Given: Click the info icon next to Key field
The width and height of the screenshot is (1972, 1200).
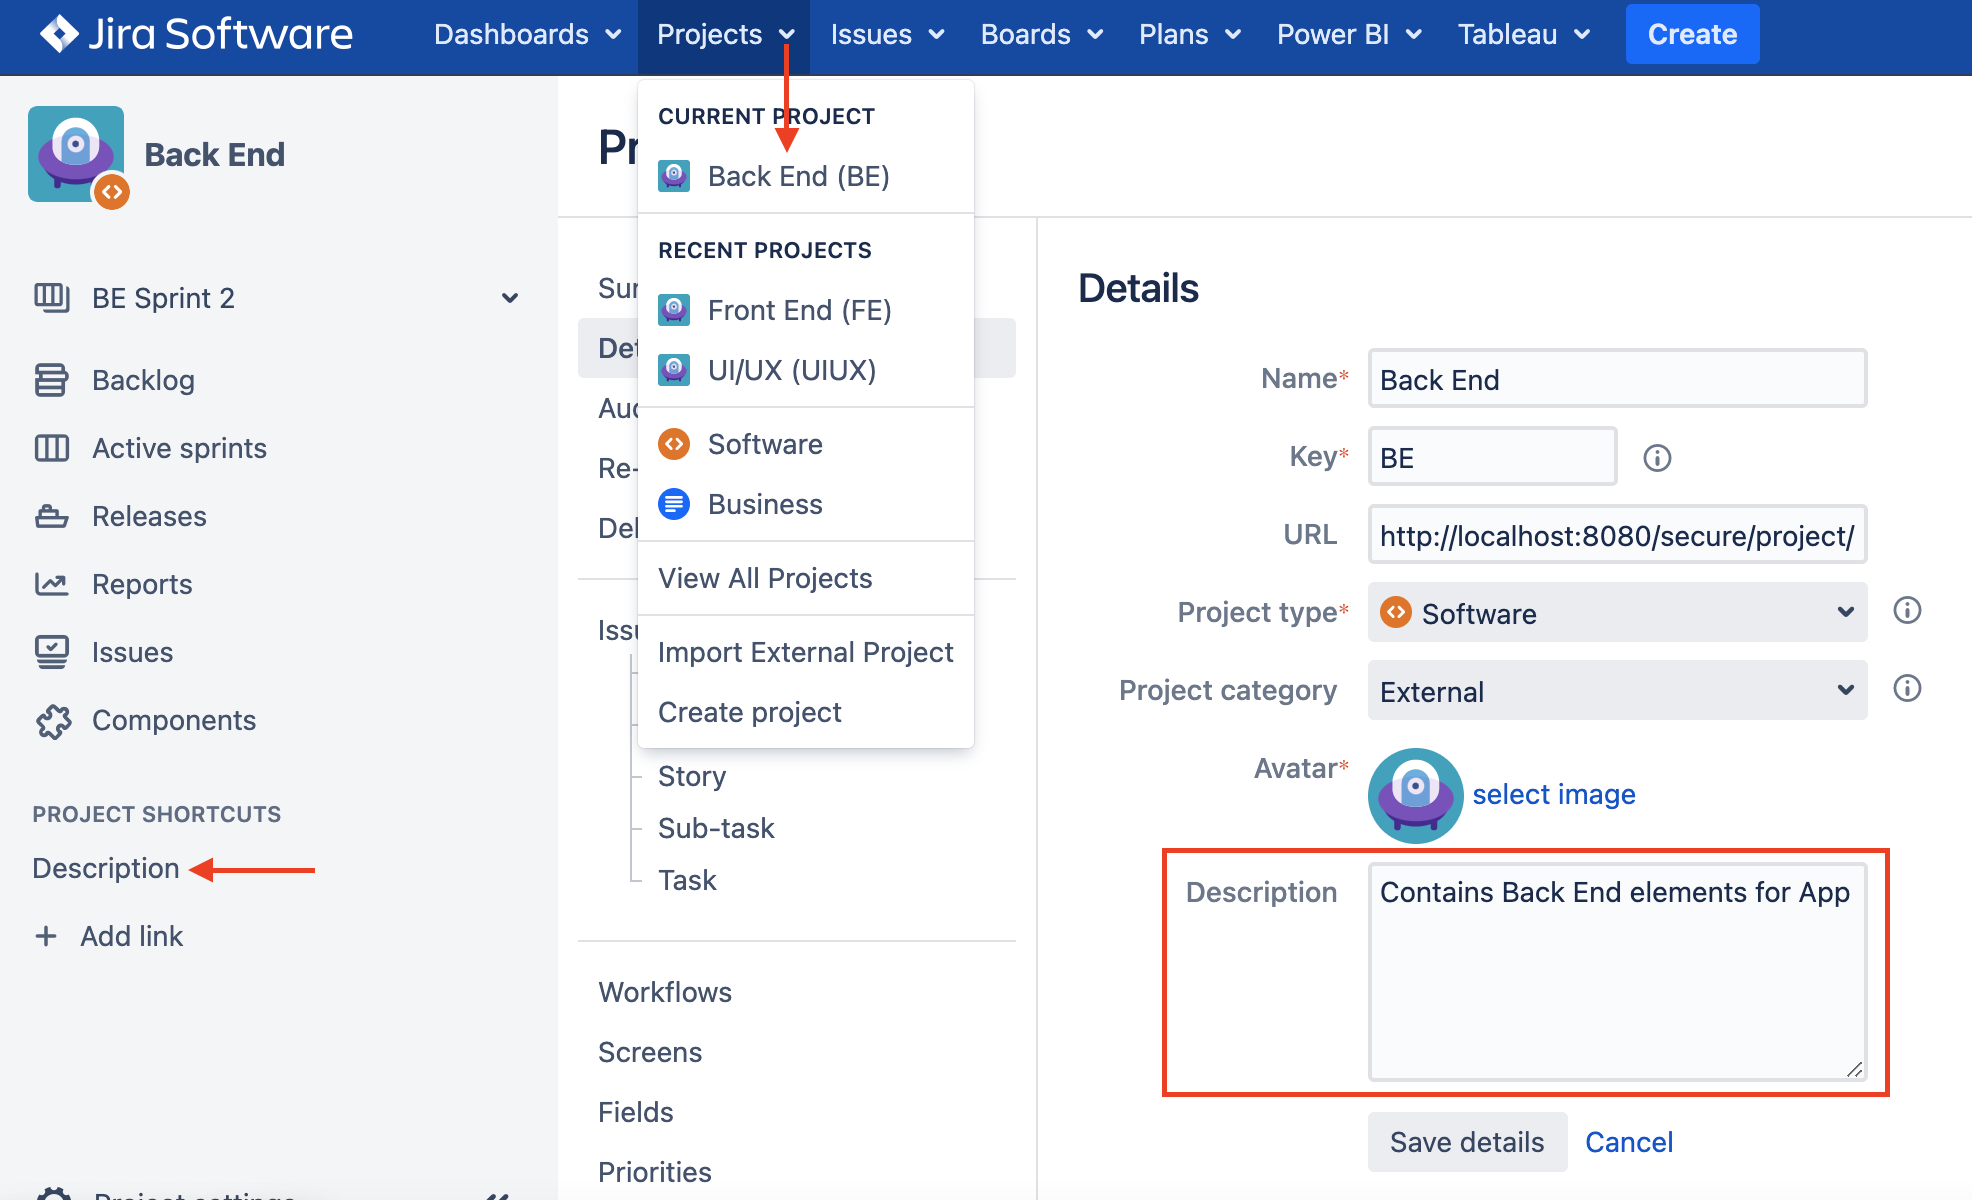Looking at the screenshot, I should pos(1657,458).
